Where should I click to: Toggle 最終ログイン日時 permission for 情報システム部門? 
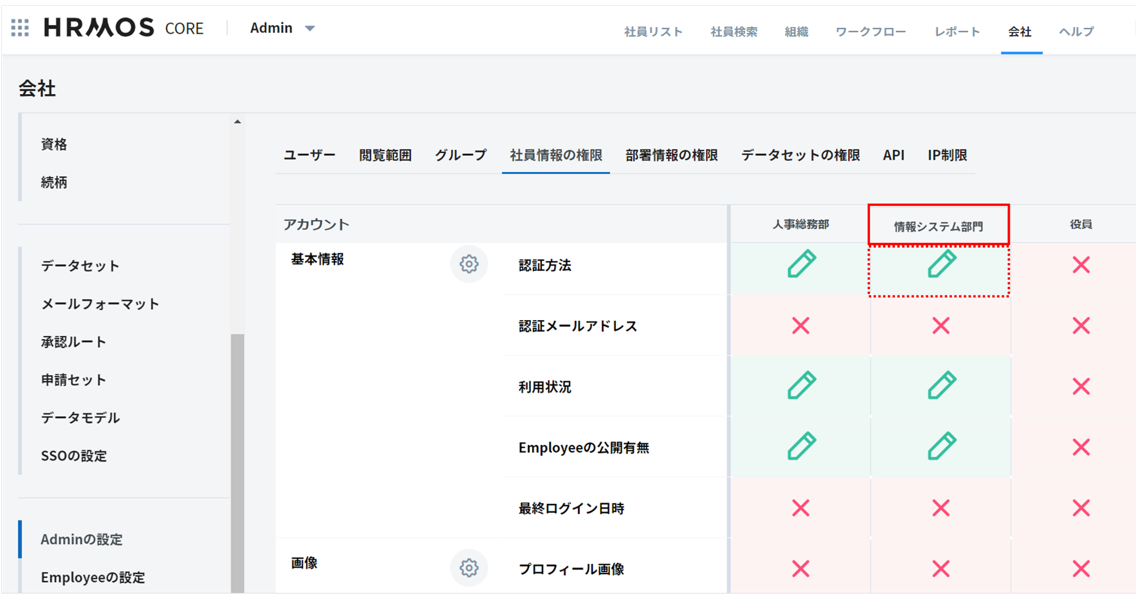(941, 508)
